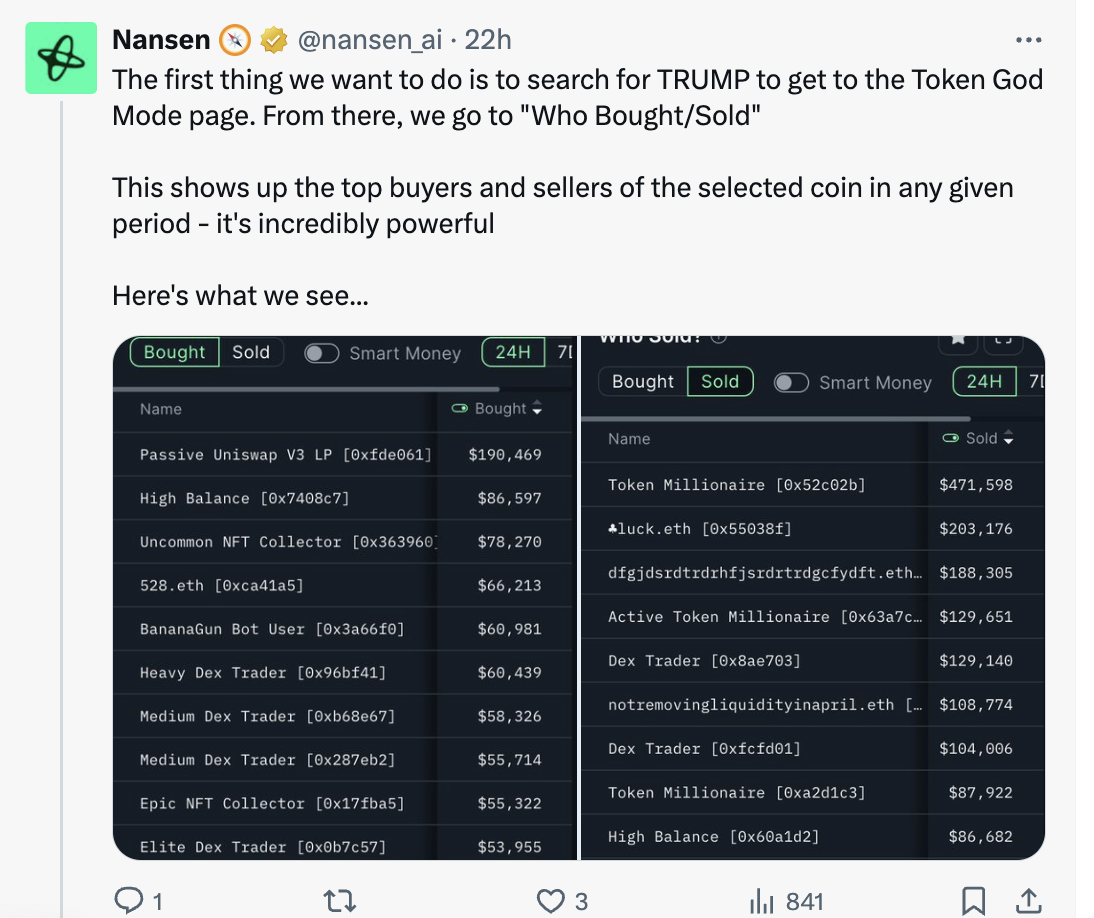Choose 24H period in right panel
Image resolution: width=1094 pixels, height=918 pixels.
[984, 382]
